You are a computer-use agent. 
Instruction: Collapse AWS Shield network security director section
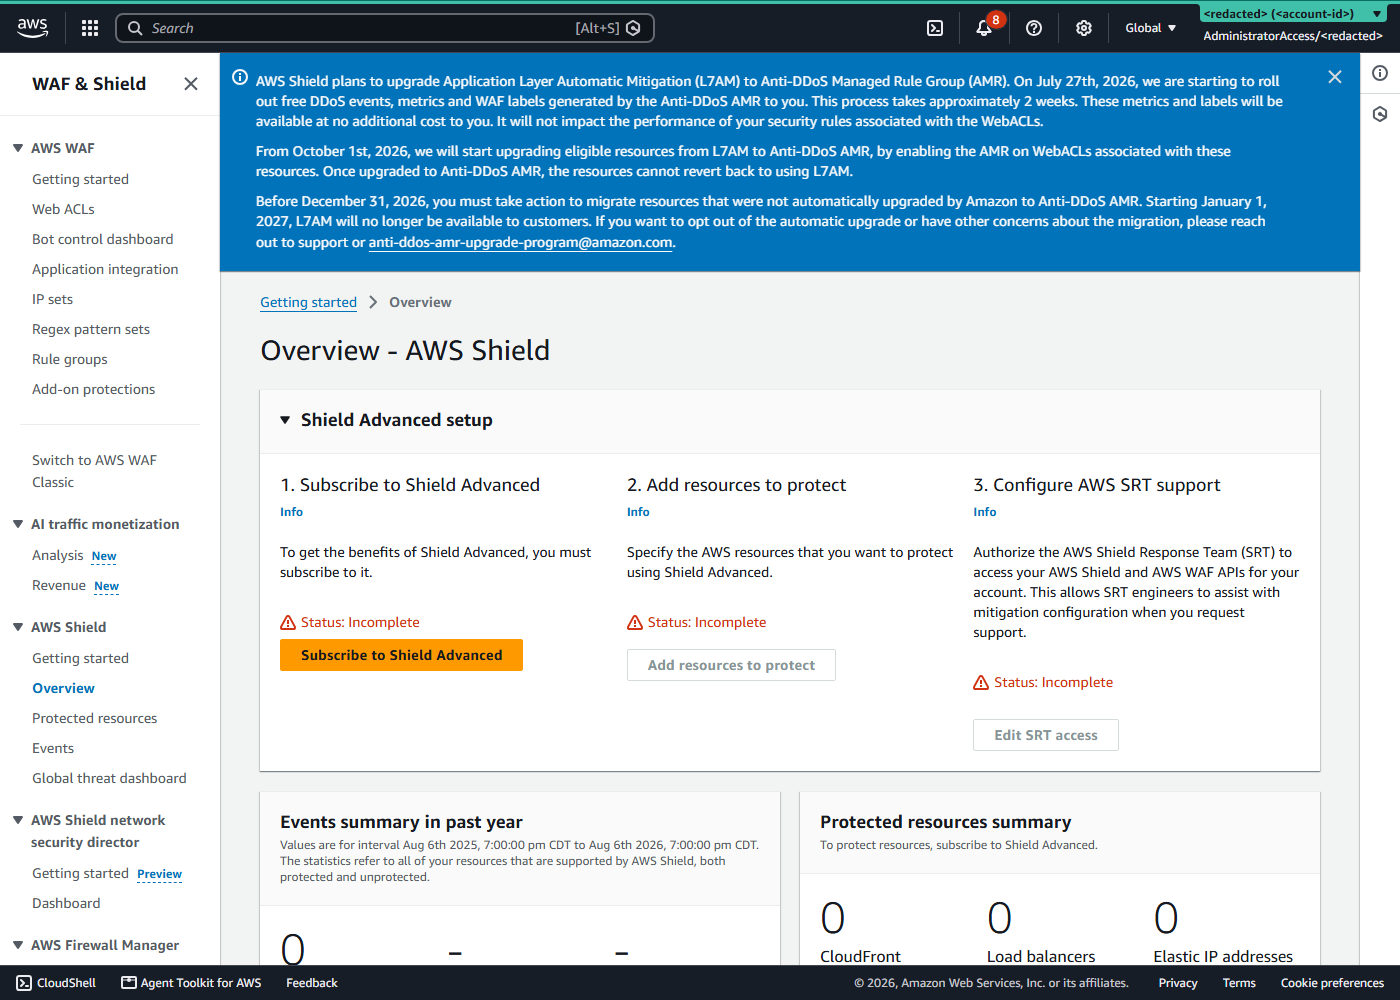(x=18, y=820)
